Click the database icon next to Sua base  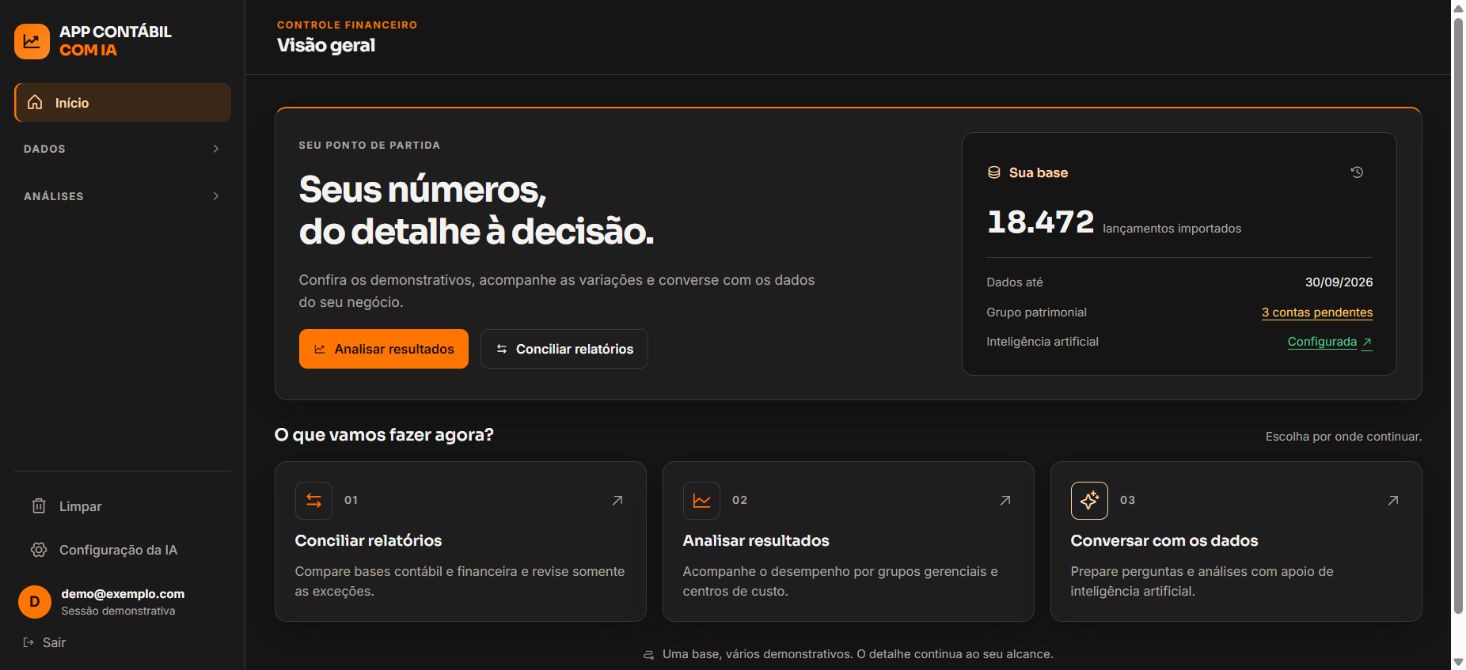point(994,172)
